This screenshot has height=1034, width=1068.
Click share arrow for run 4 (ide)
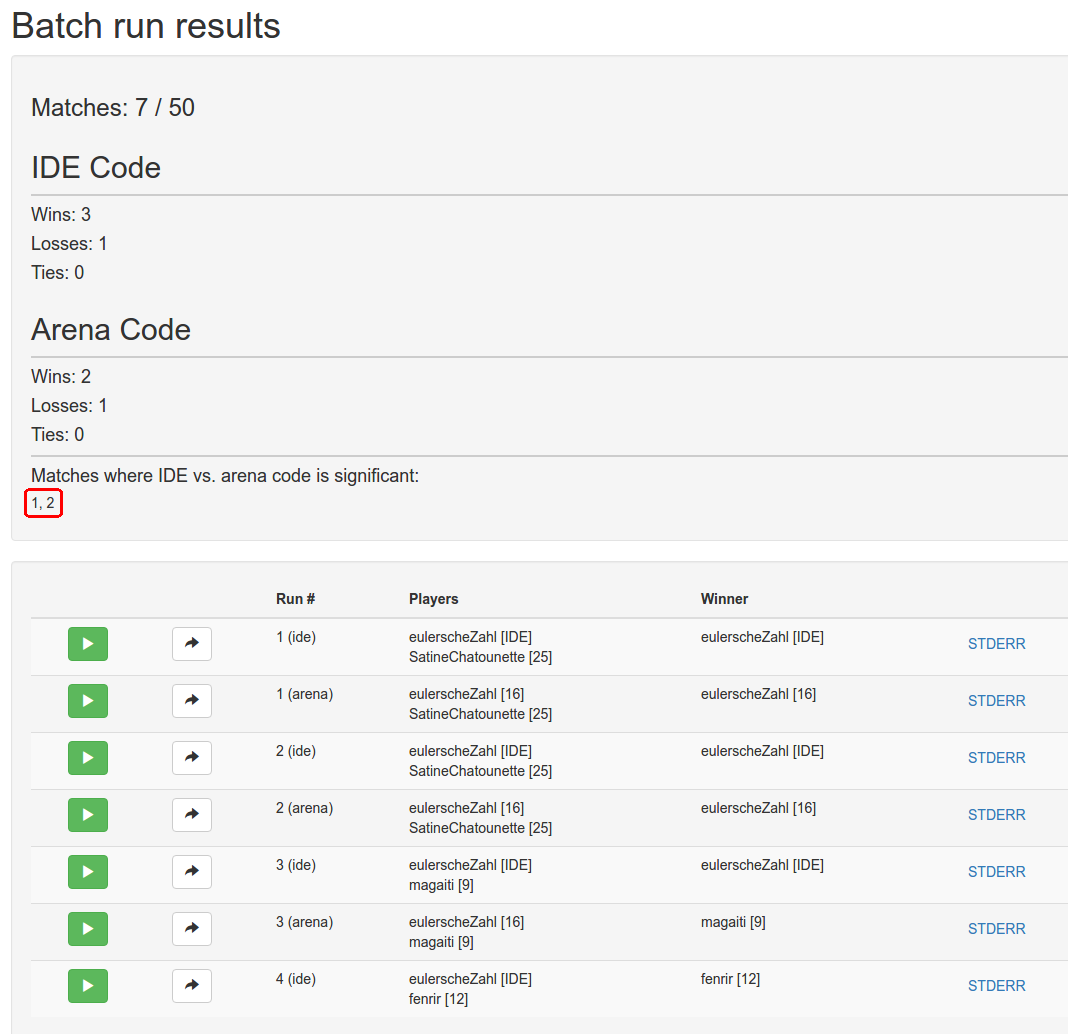pyautogui.click(x=192, y=986)
